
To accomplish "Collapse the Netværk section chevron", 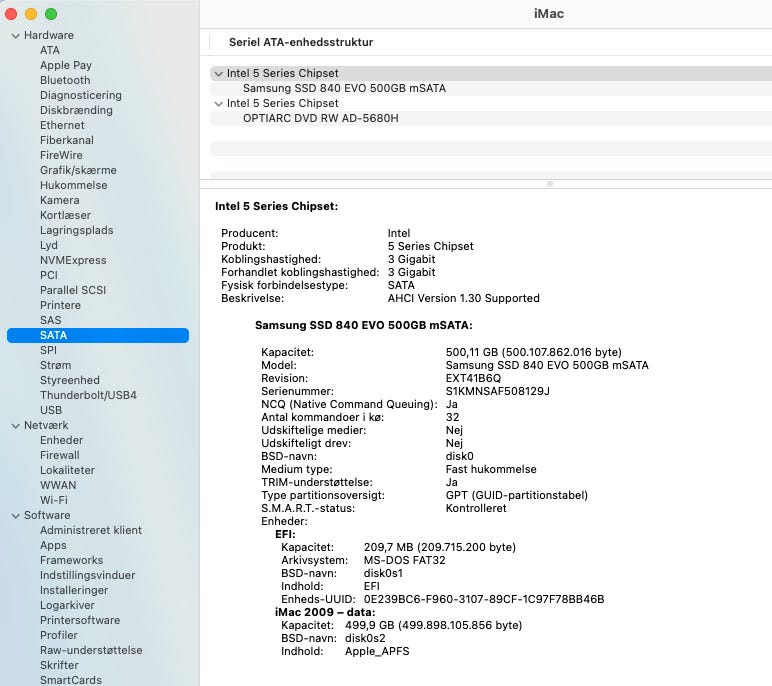I will [x=16, y=426].
